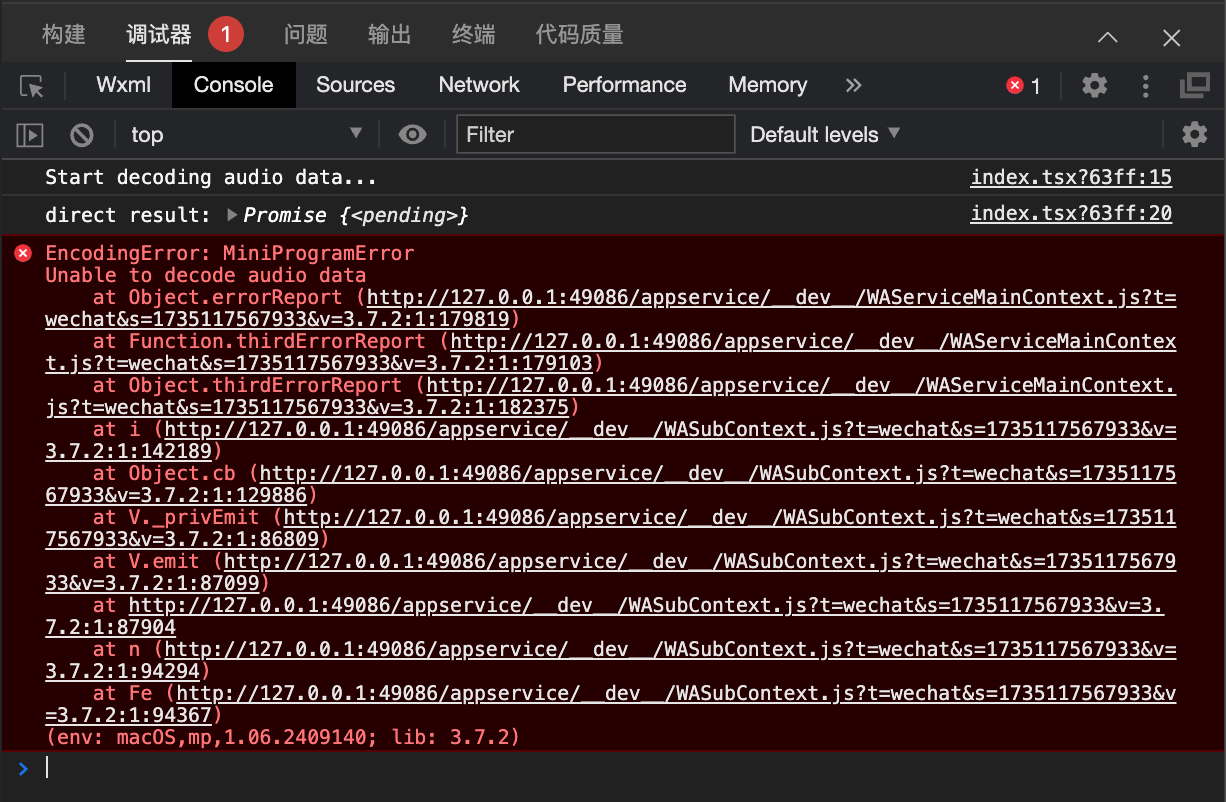Screen dimensions: 1226x802
Task: Select the 调试器 tab
Action: [x=159, y=35]
